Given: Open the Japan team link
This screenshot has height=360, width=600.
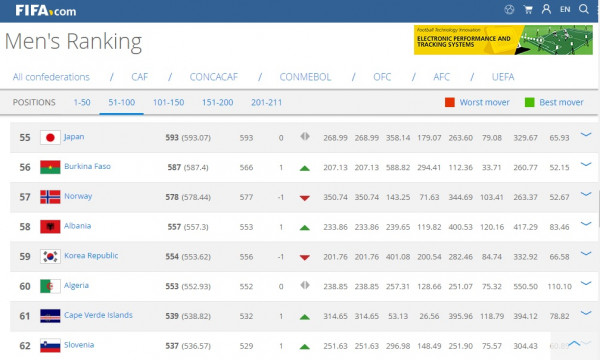Looking at the screenshot, I should click(74, 137).
